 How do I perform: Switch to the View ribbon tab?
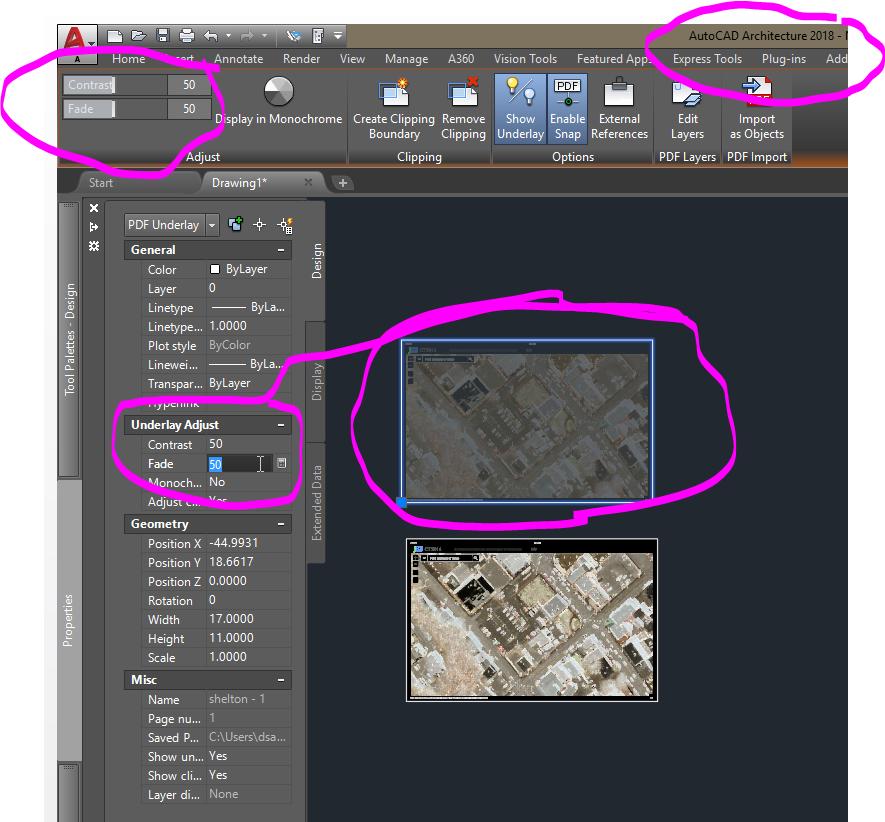353,59
